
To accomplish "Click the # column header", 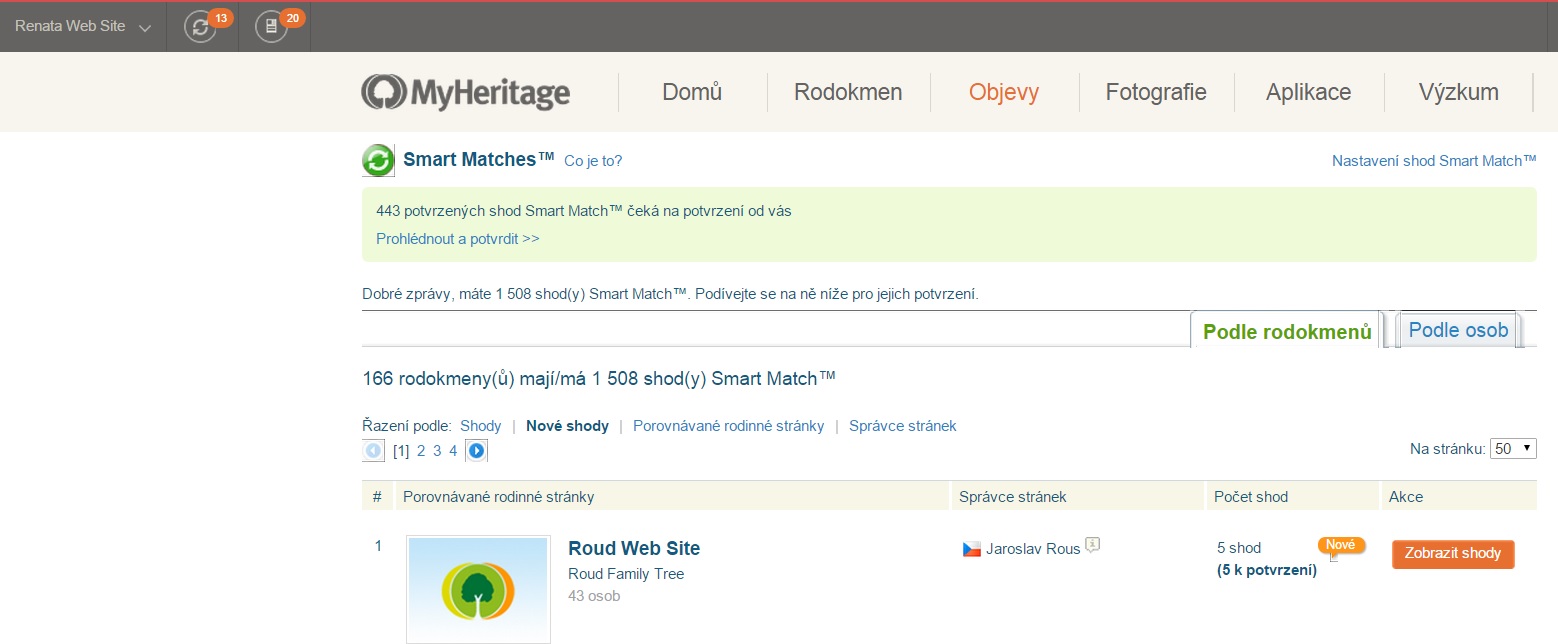I will 377,497.
